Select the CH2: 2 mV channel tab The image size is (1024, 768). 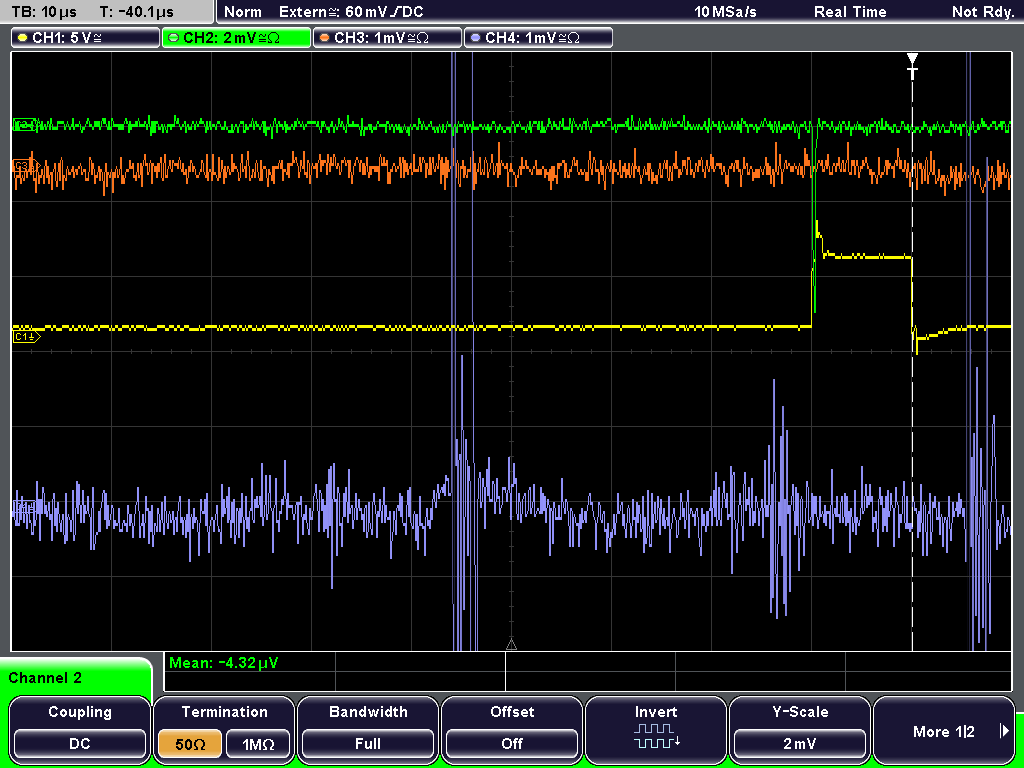236,37
